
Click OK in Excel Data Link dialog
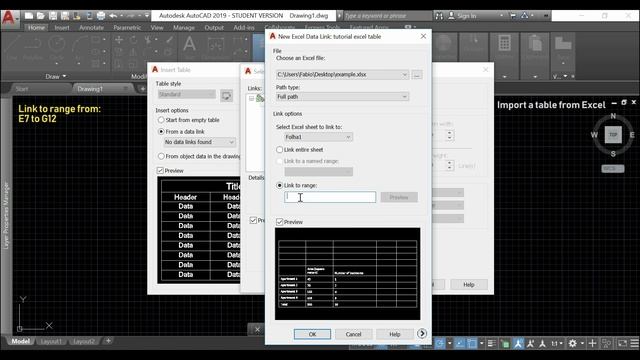click(x=312, y=334)
